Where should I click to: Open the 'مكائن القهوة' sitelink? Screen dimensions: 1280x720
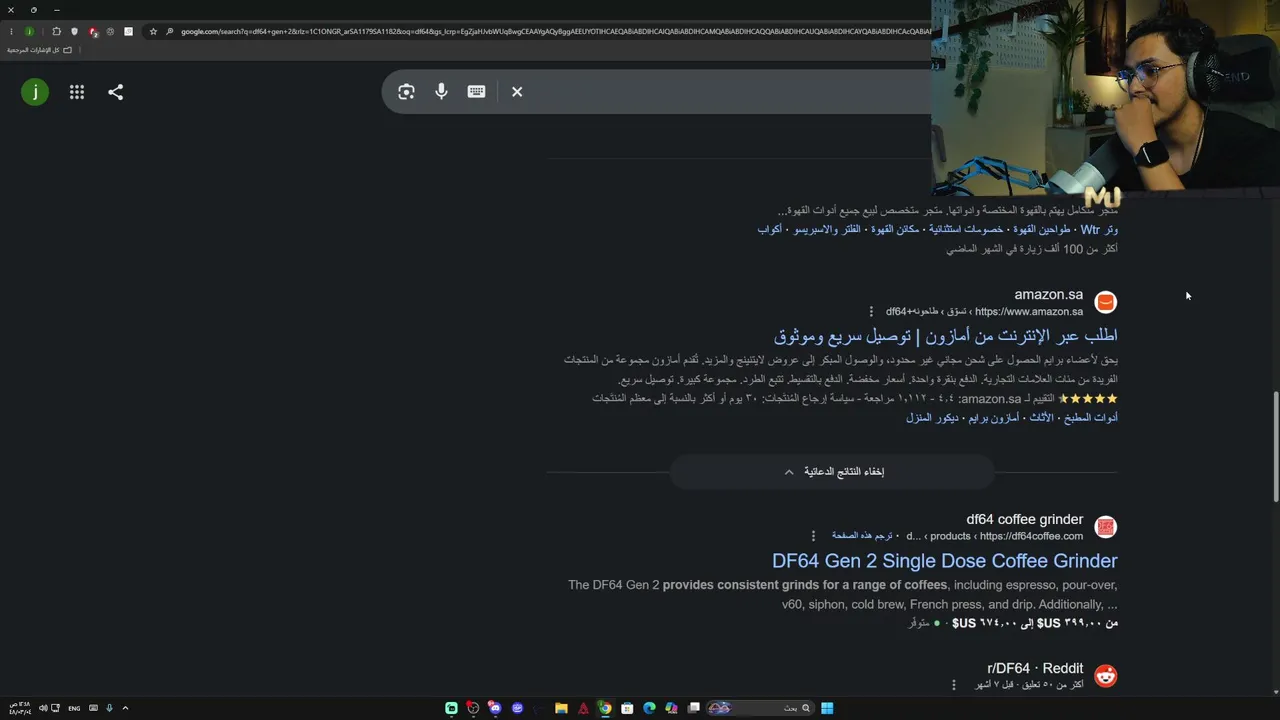coord(894,230)
